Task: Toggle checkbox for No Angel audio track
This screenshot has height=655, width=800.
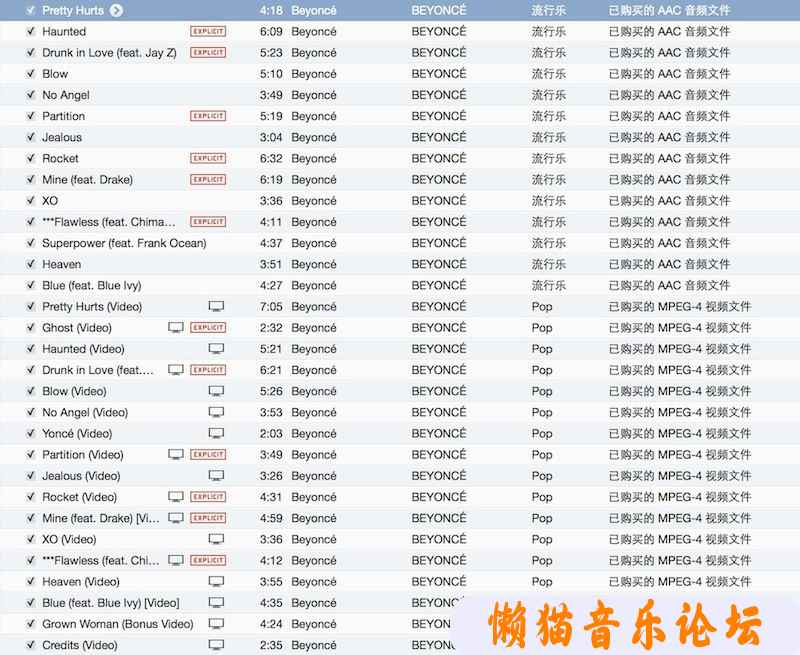Action: pyautogui.click(x=31, y=95)
